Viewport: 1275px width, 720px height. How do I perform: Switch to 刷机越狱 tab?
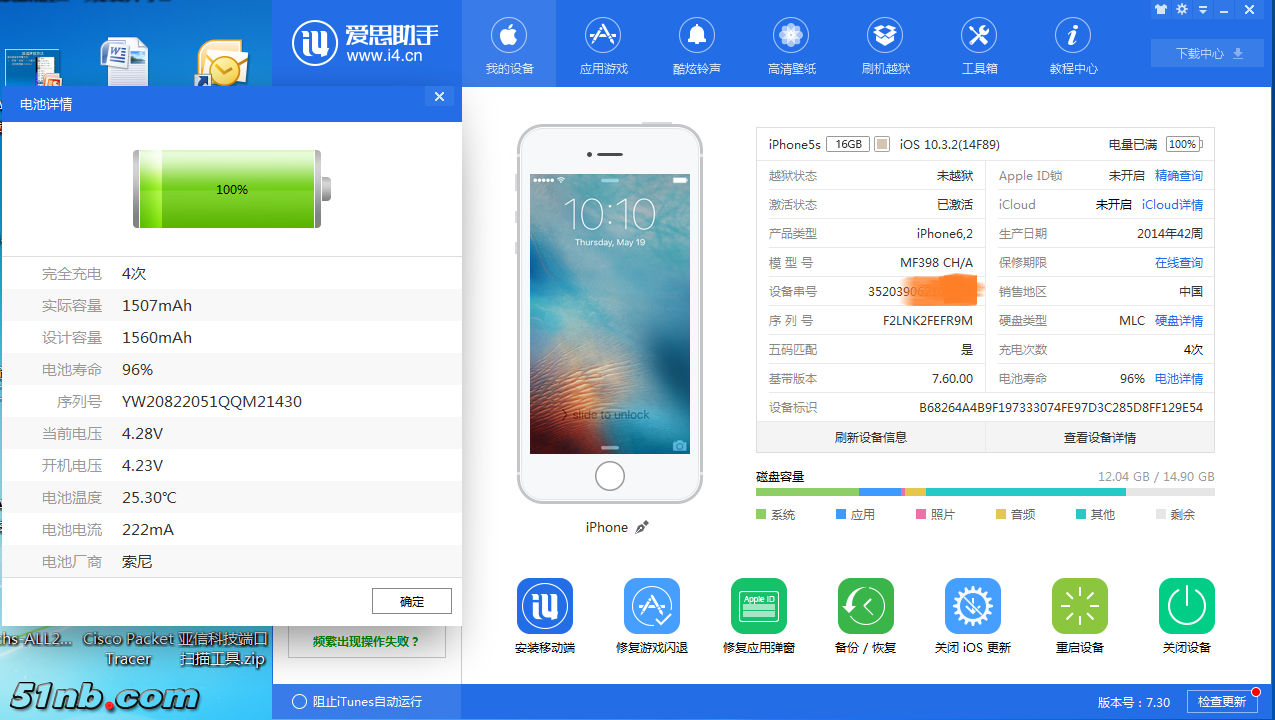pos(885,44)
